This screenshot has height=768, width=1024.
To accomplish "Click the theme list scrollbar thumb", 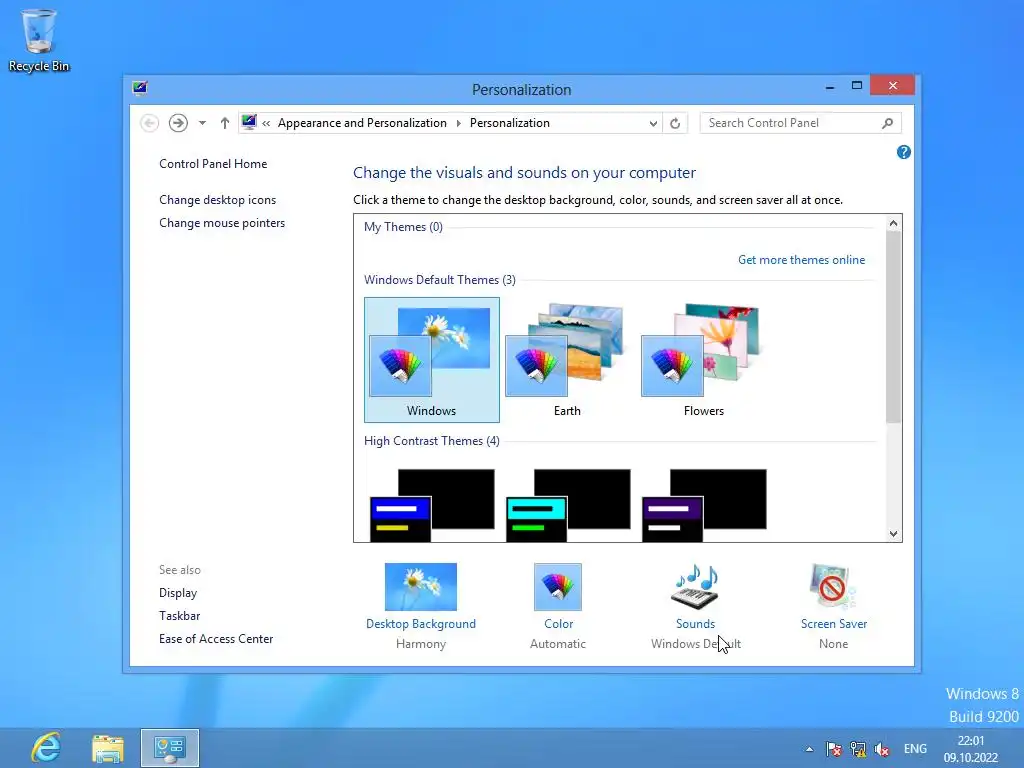I will point(893,327).
